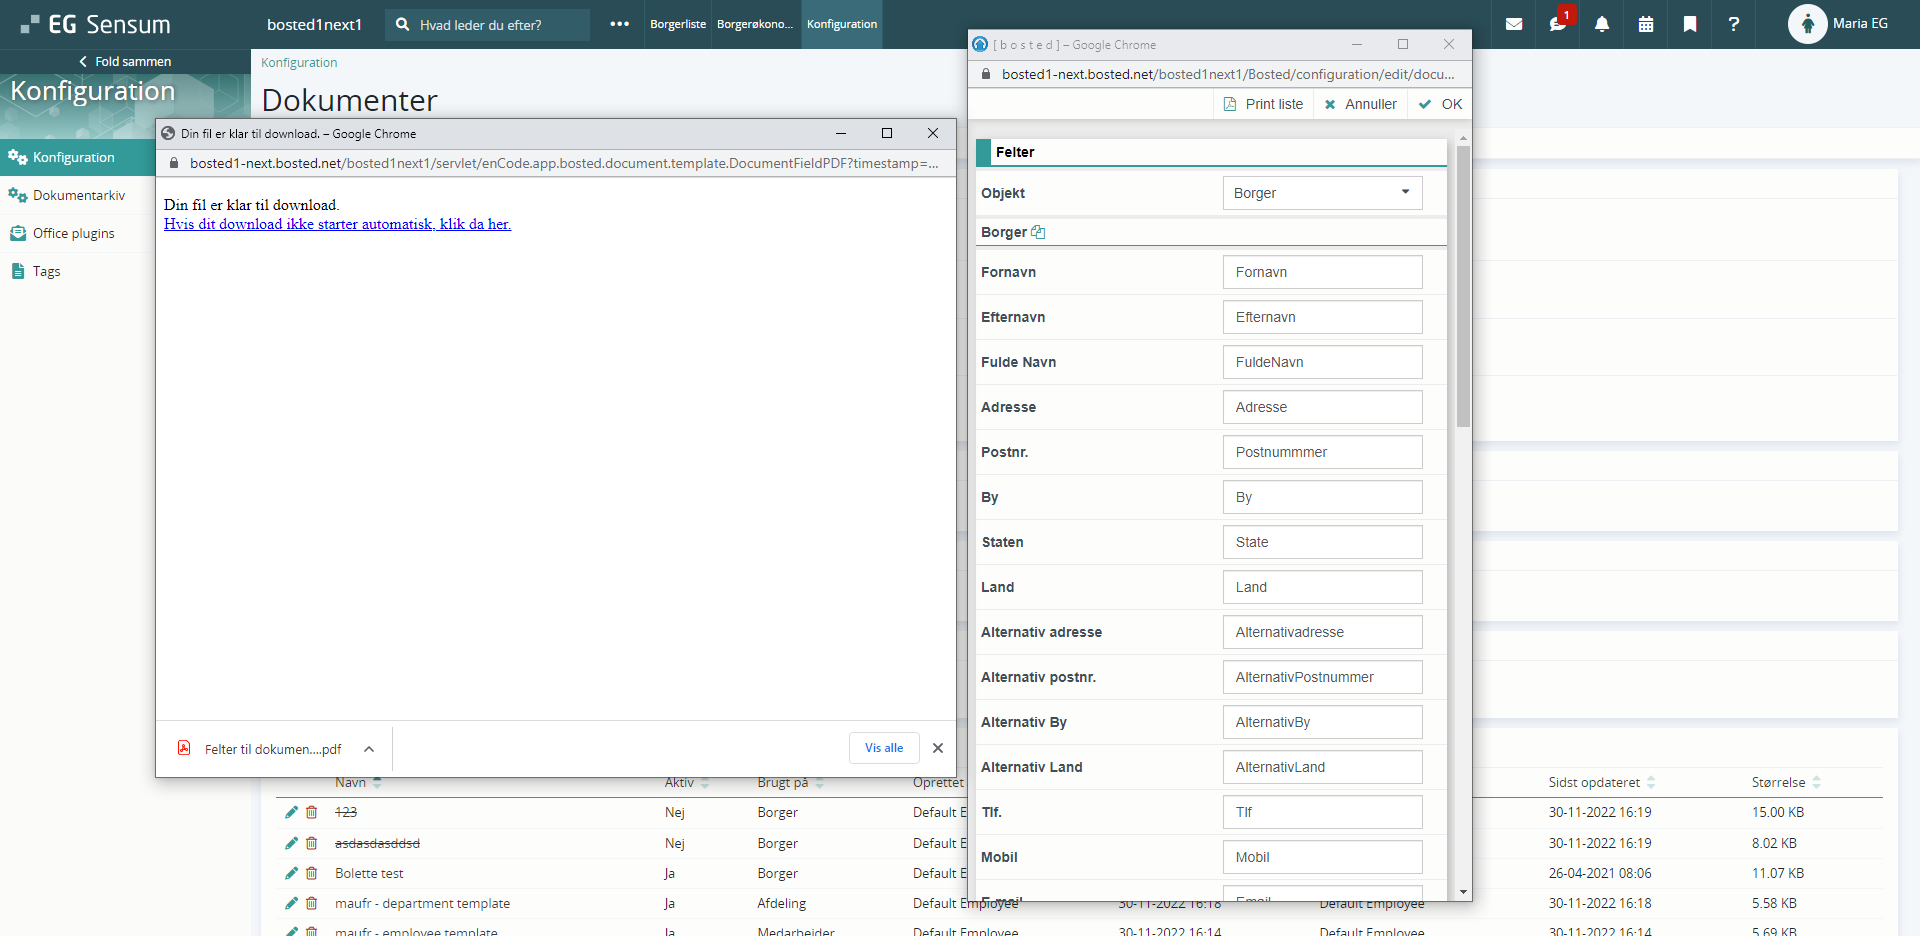Click the PDF file icon in download bar
This screenshot has width=1920, height=936.
184,748
